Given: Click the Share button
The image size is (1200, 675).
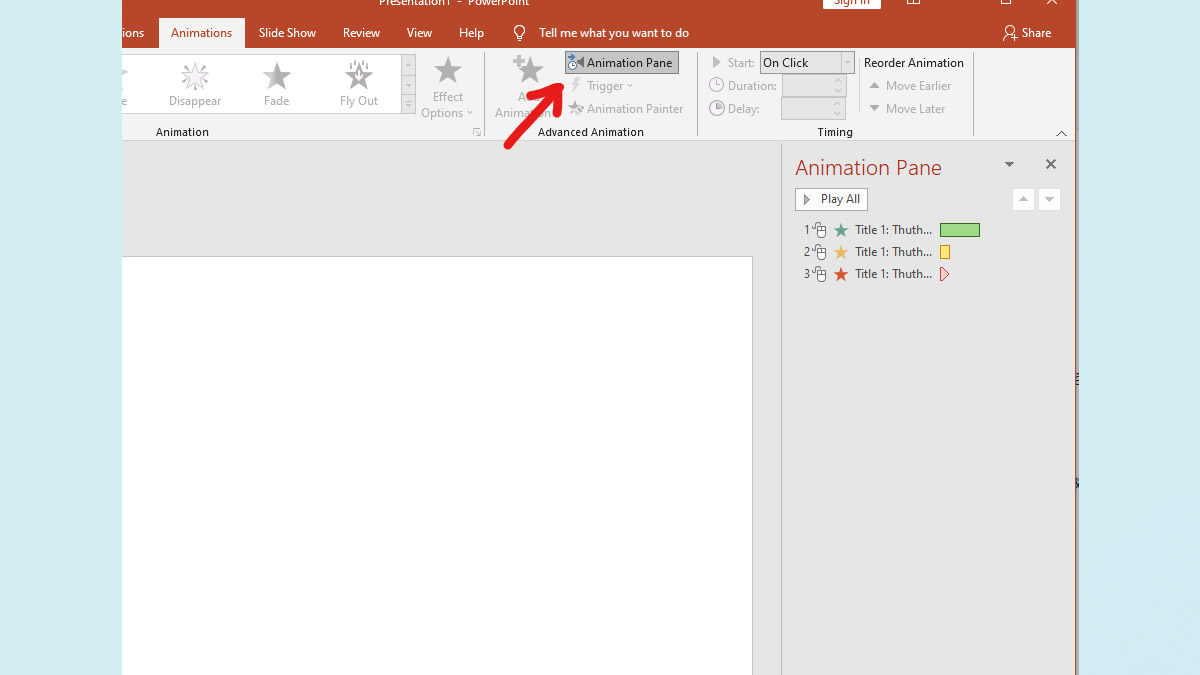Looking at the screenshot, I should pyautogui.click(x=1027, y=32).
